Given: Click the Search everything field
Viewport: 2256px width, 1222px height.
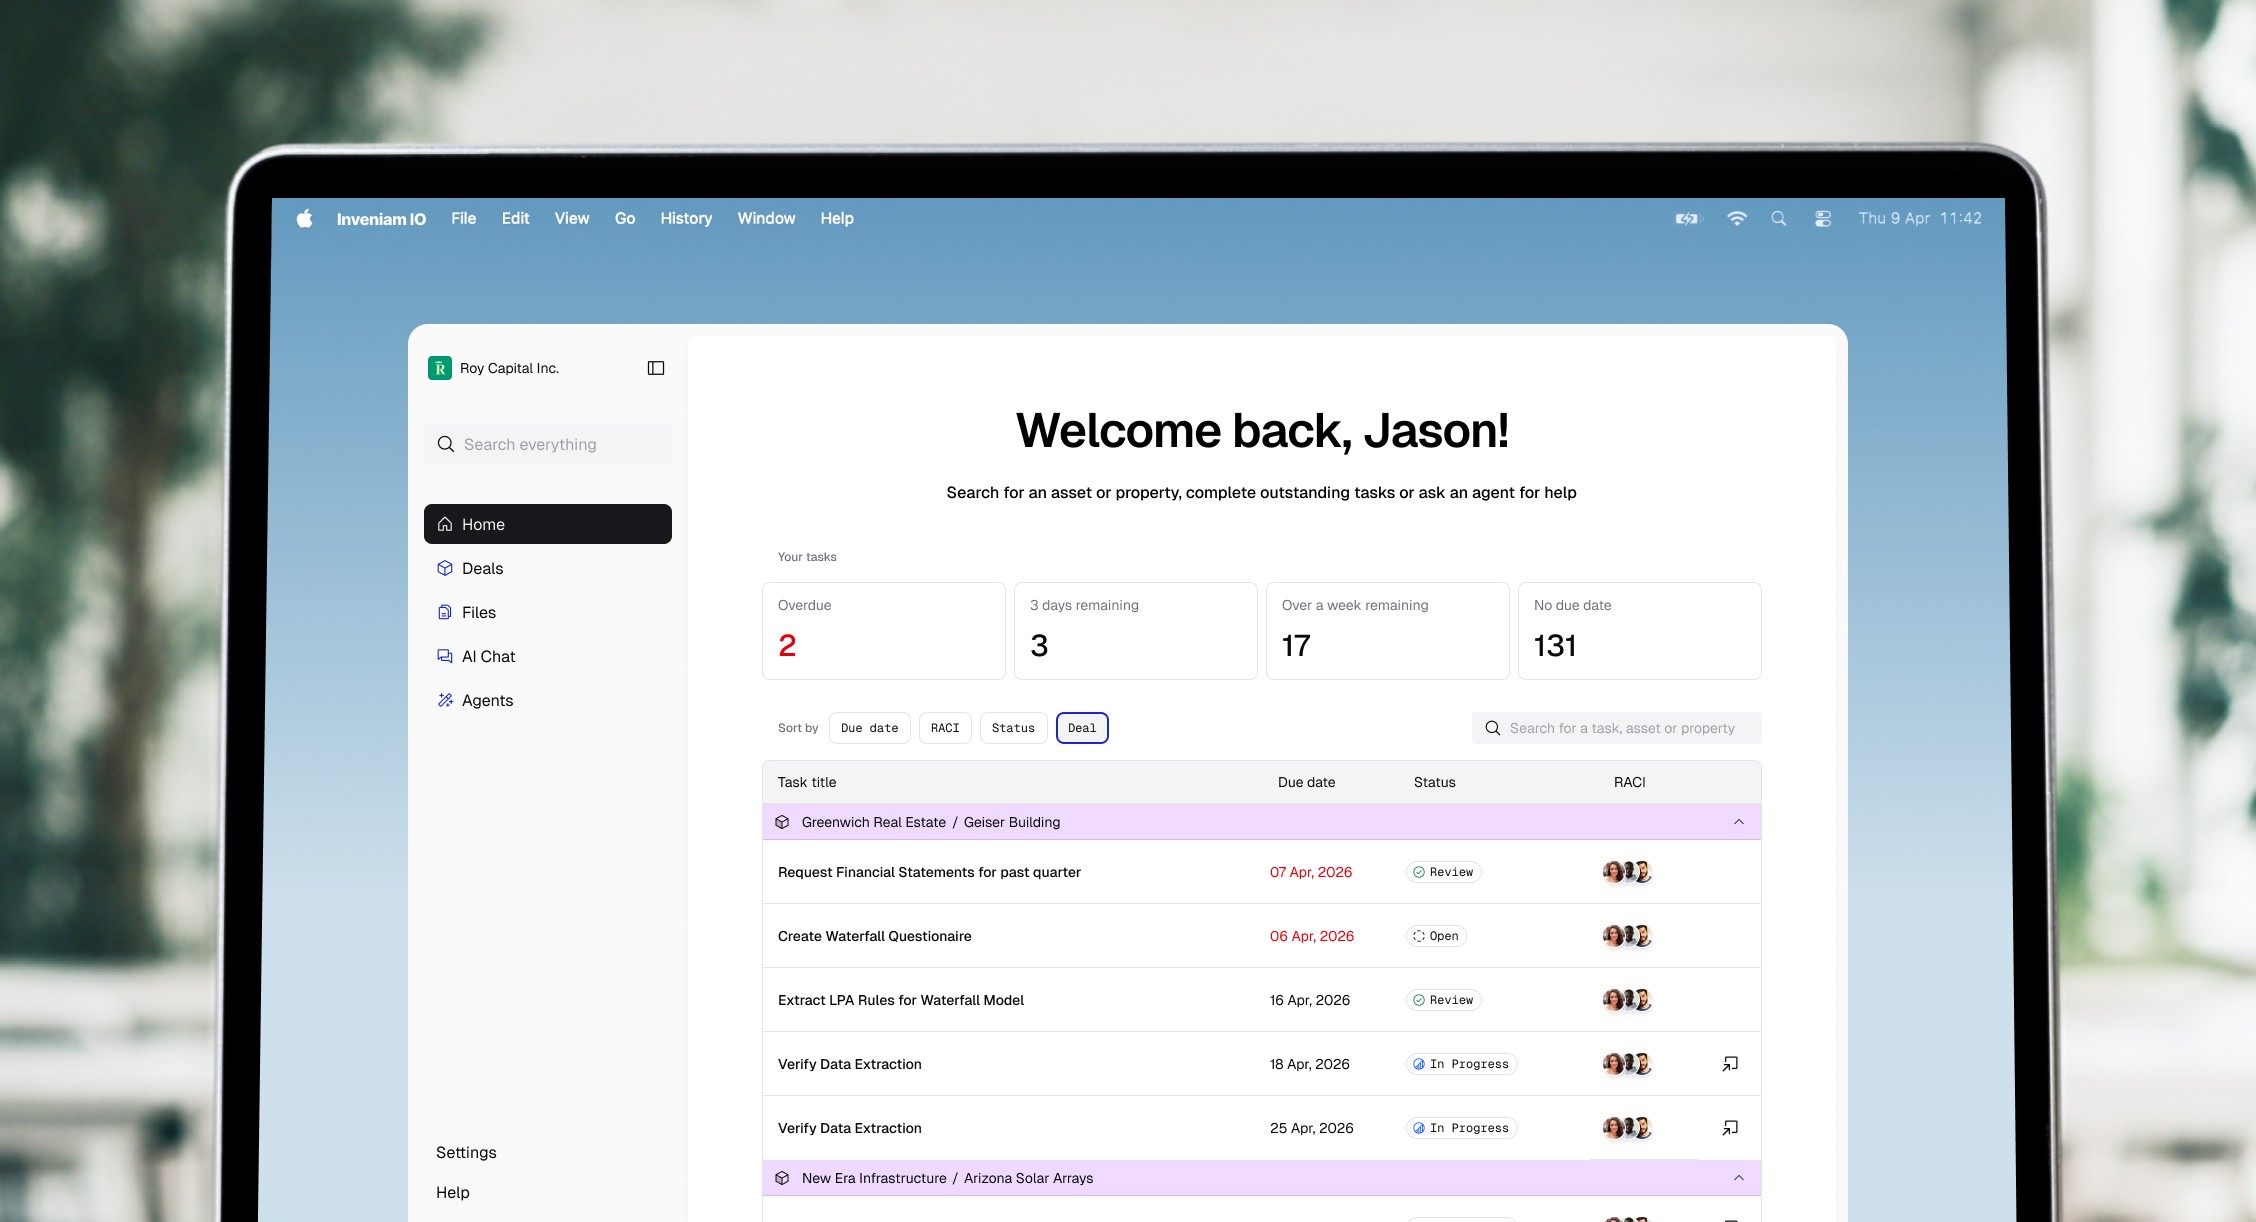Looking at the screenshot, I should [x=548, y=444].
